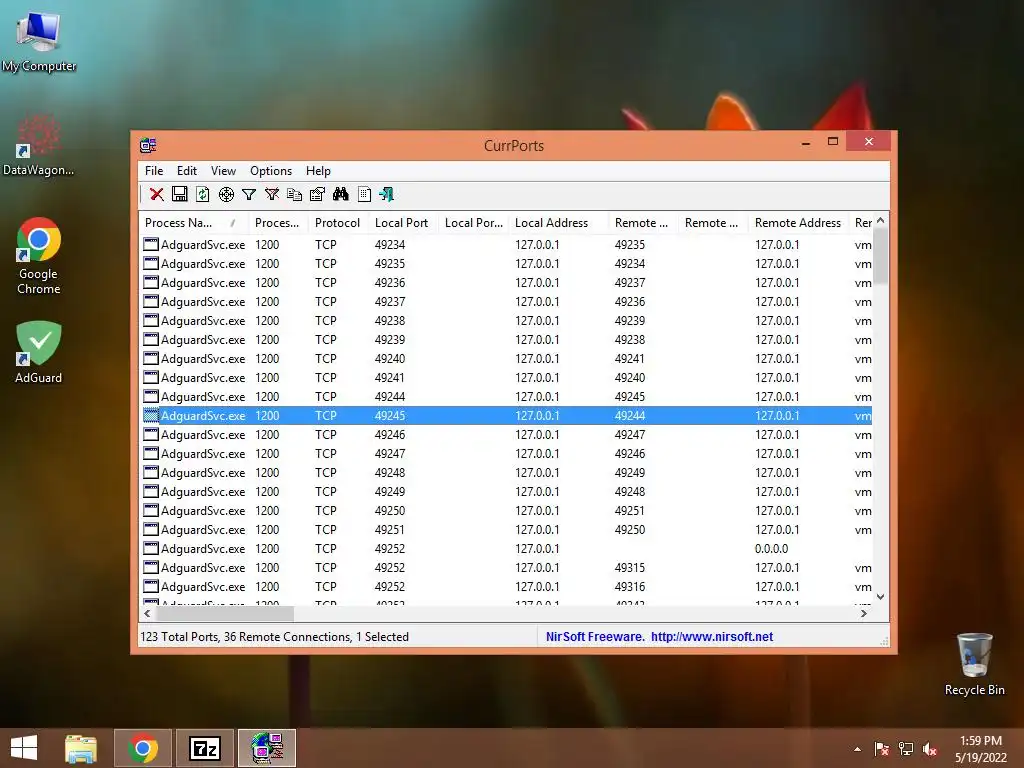Click horizontal scrollbar right arrow

[x=864, y=613]
